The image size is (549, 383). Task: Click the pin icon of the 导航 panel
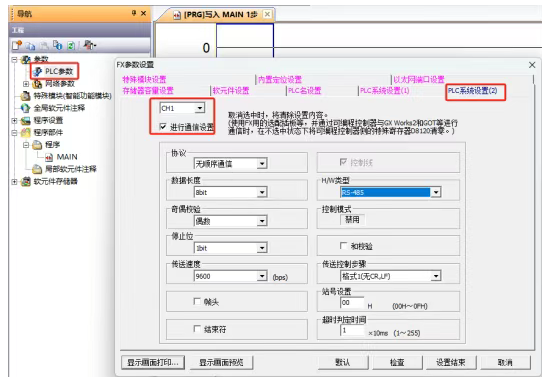point(134,13)
